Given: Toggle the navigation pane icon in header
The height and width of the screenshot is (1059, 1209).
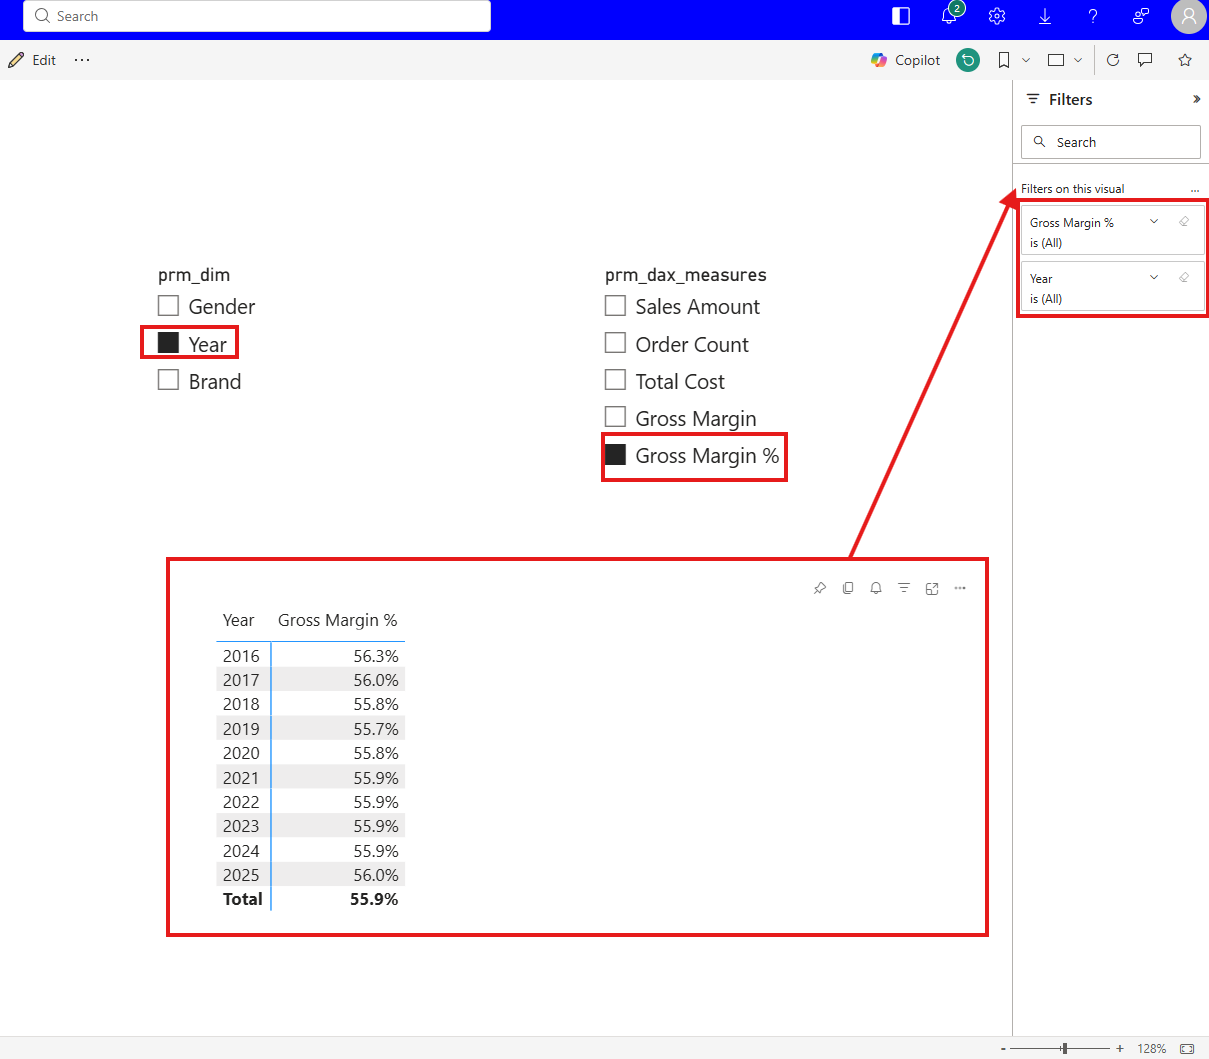Looking at the screenshot, I should [x=901, y=16].
